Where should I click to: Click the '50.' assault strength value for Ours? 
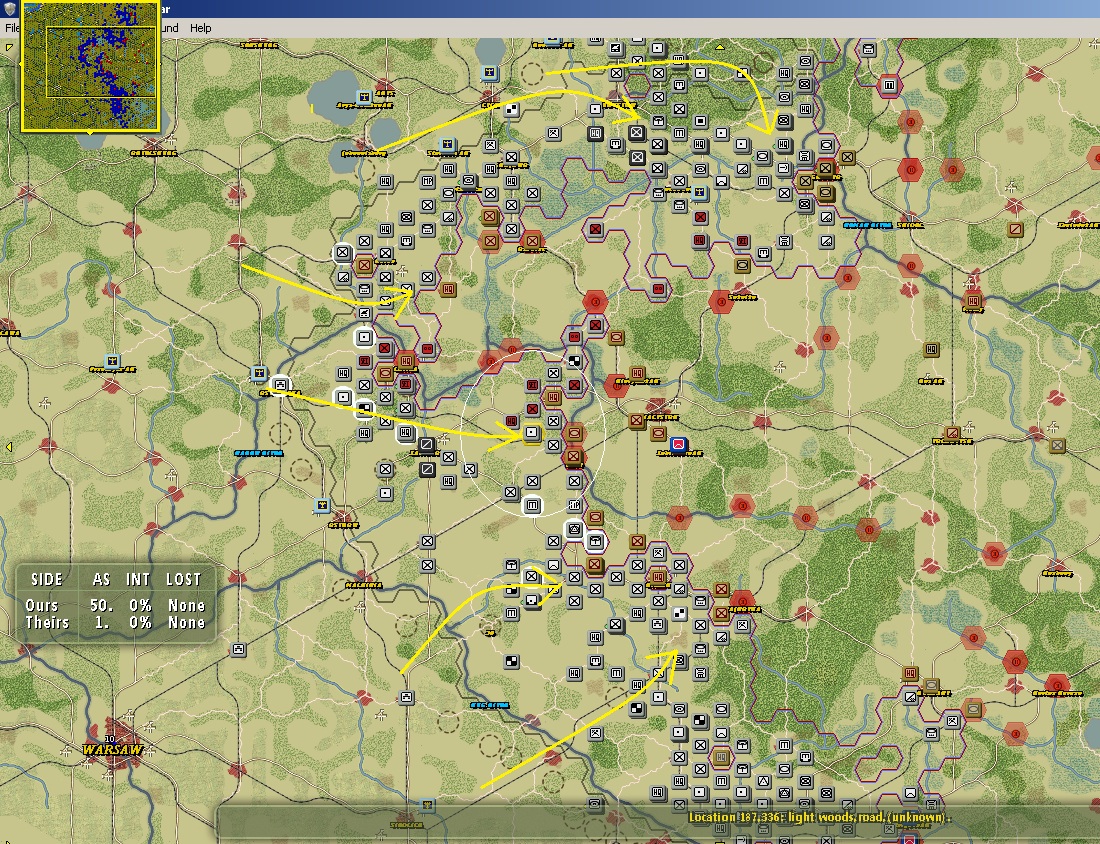pyautogui.click(x=102, y=605)
